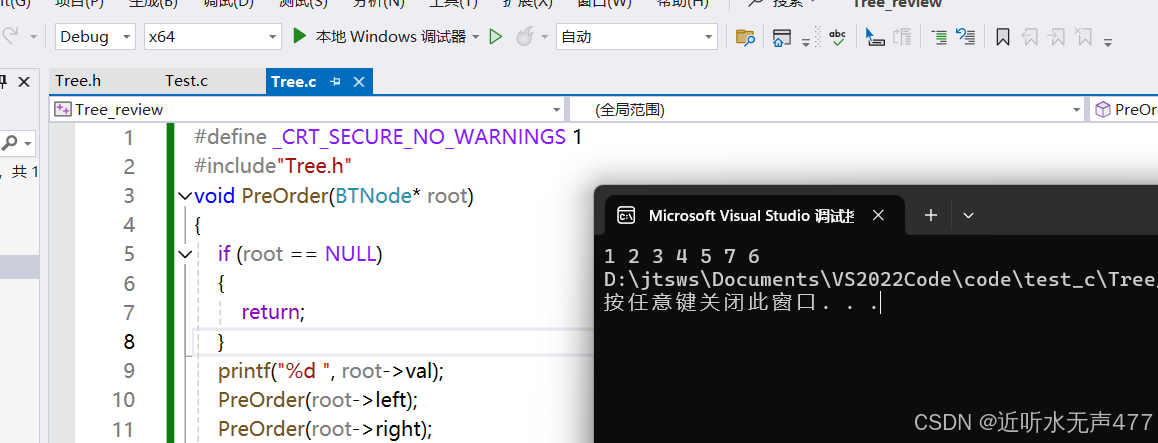Select the Microsoft Visual Studio debug console tab
Viewport: 1158px width, 443px height.
[x=751, y=216]
